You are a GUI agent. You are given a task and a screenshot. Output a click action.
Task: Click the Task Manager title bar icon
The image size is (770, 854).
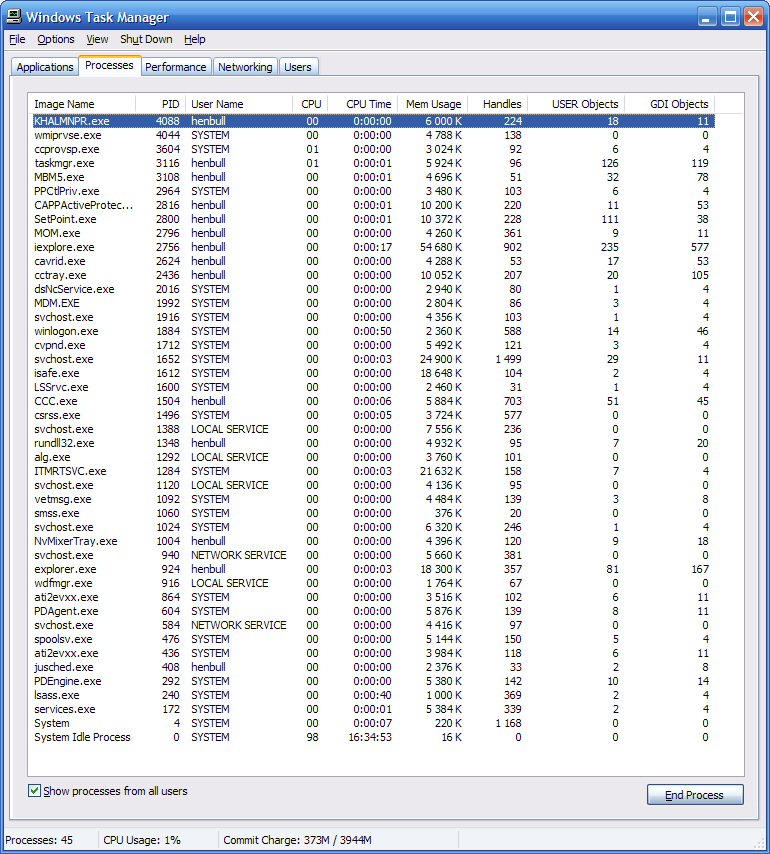tap(13, 16)
